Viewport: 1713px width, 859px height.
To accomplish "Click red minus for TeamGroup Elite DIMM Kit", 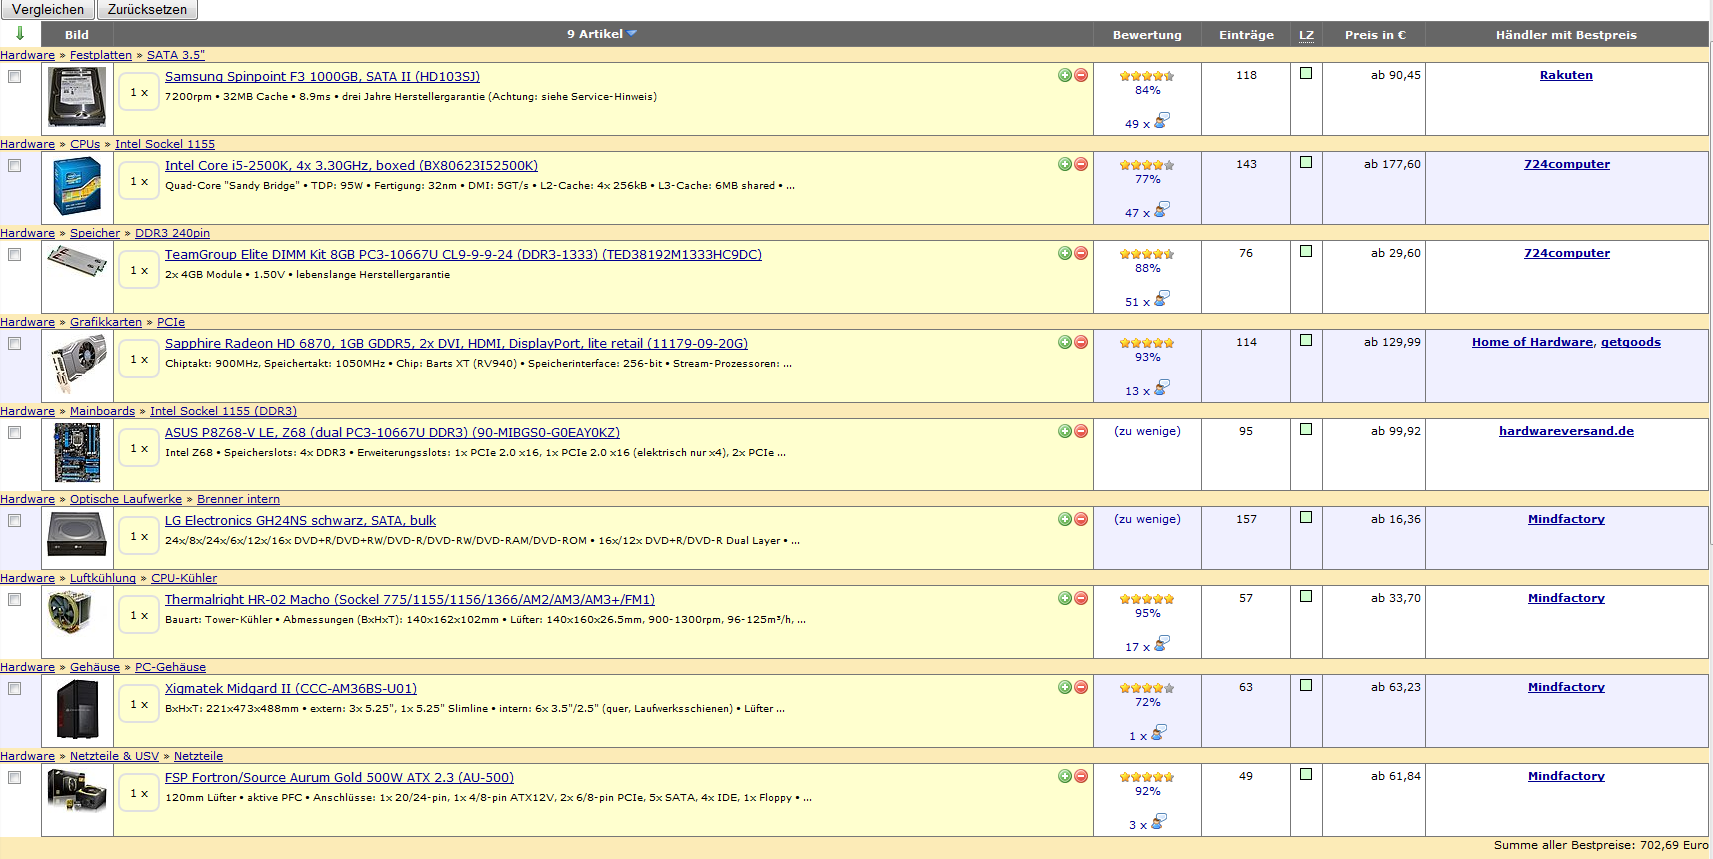I will [1081, 253].
